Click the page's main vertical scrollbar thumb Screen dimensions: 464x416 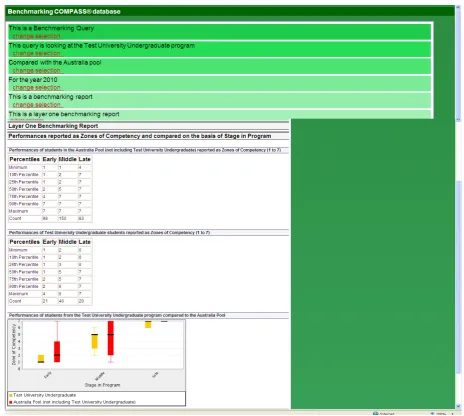459,277
